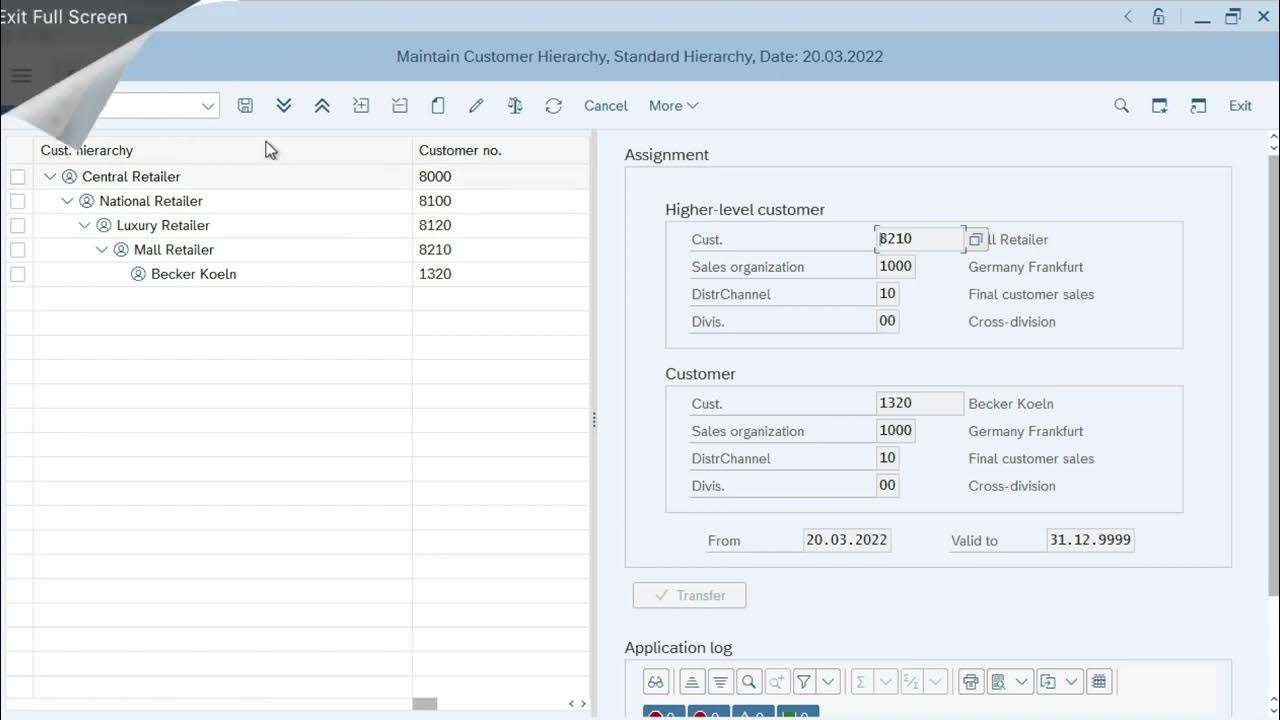Viewport: 1280px width, 720px height.
Task: Click the Transfer button
Action: click(x=689, y=595)
